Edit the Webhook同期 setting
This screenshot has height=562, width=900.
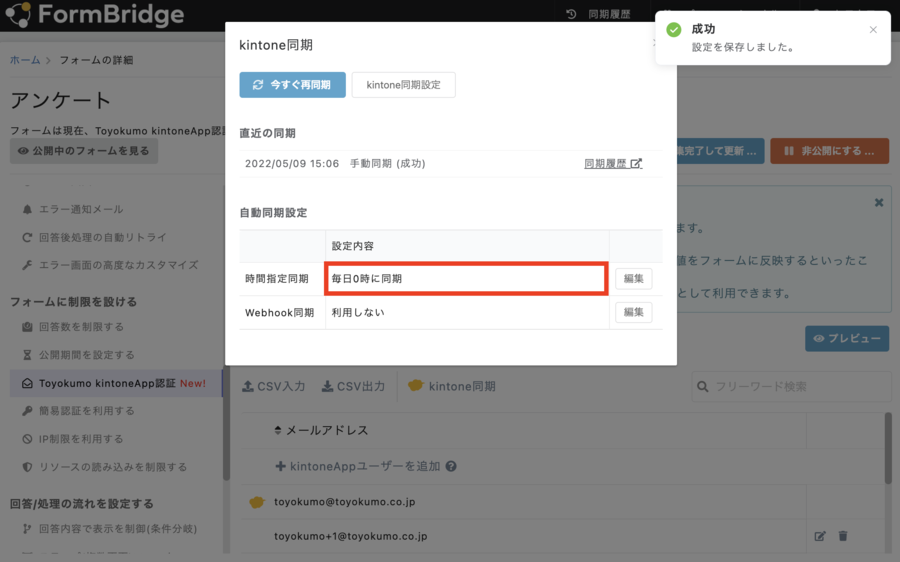click(634, 312)
